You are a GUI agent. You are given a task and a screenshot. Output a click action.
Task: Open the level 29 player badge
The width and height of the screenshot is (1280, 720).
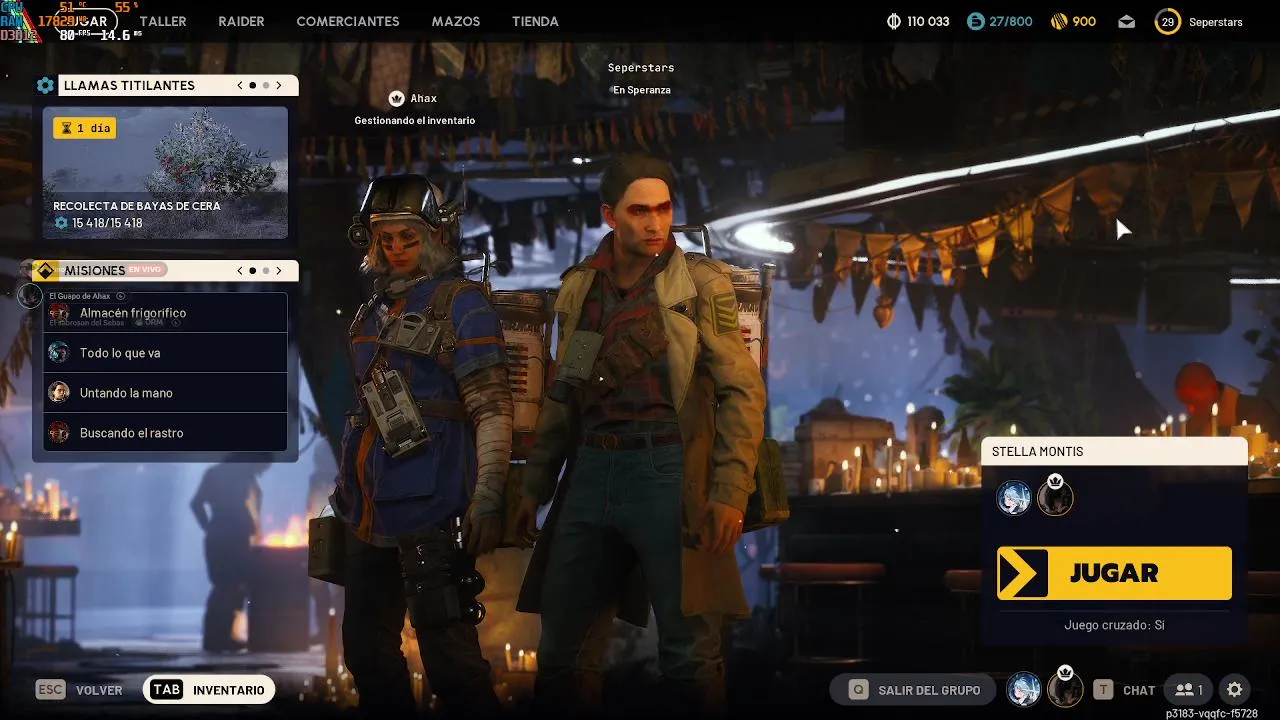[x=1167, y=21]
